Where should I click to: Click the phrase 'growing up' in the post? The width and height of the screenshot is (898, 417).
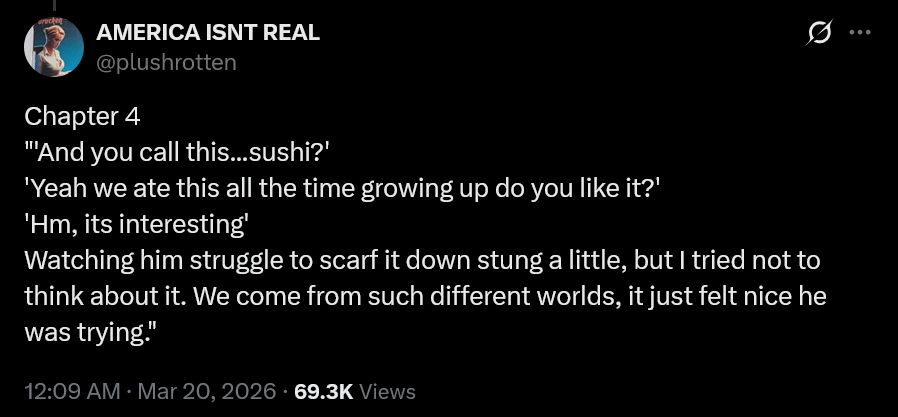pyautogui.click(x=424, y=190)
